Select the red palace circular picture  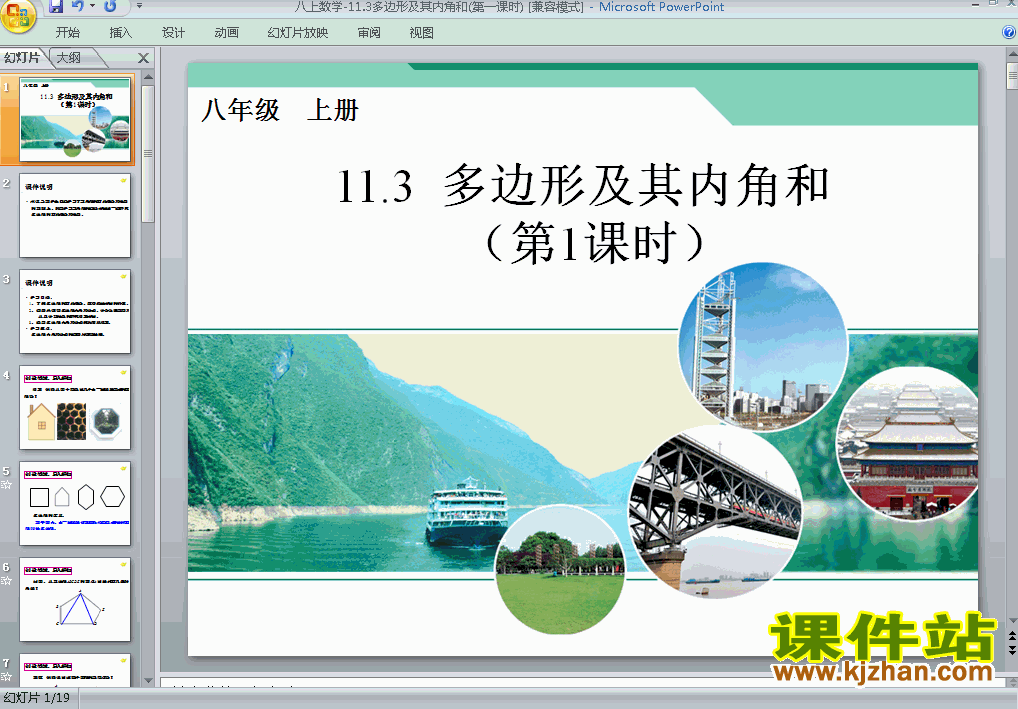pos(909,444)
